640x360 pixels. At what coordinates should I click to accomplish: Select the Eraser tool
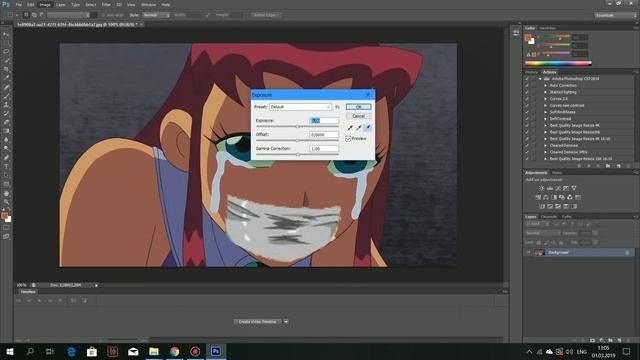(x=6, y=122)
